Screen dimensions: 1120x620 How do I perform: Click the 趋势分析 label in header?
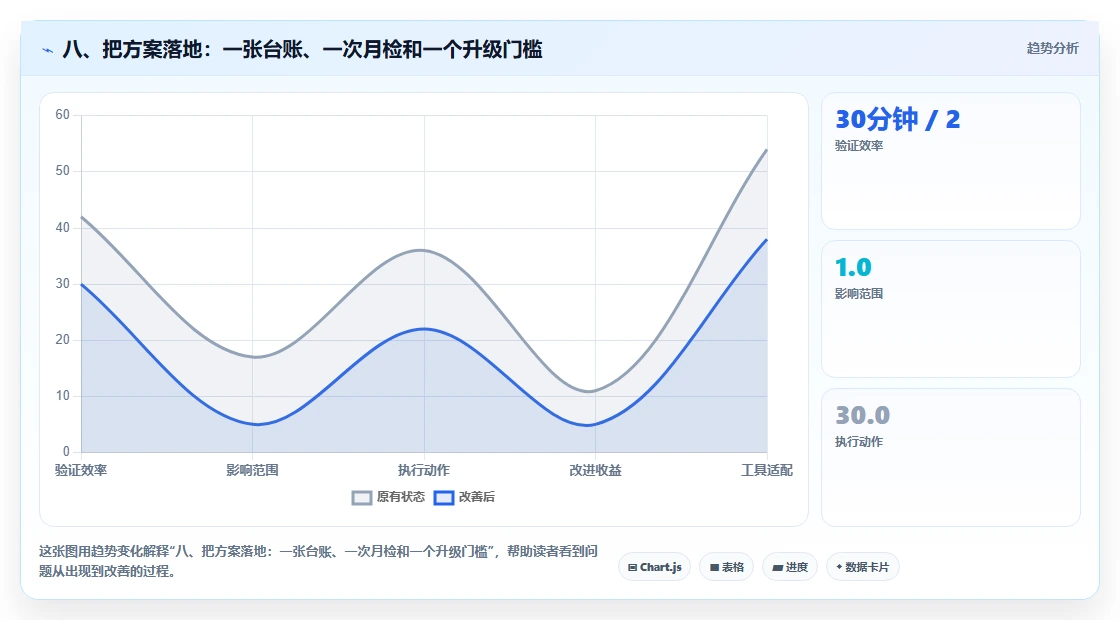[x=1052, y=48]
